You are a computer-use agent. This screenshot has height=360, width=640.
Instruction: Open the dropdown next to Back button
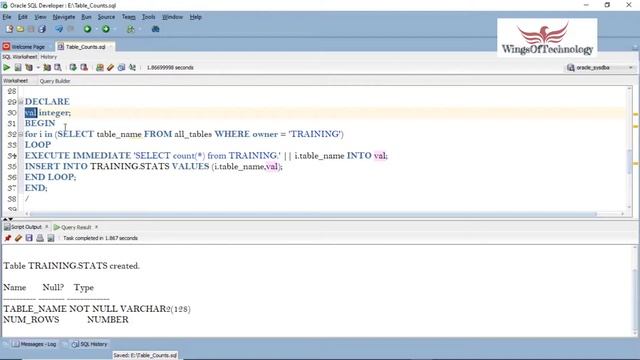click(x=96, y=29)
